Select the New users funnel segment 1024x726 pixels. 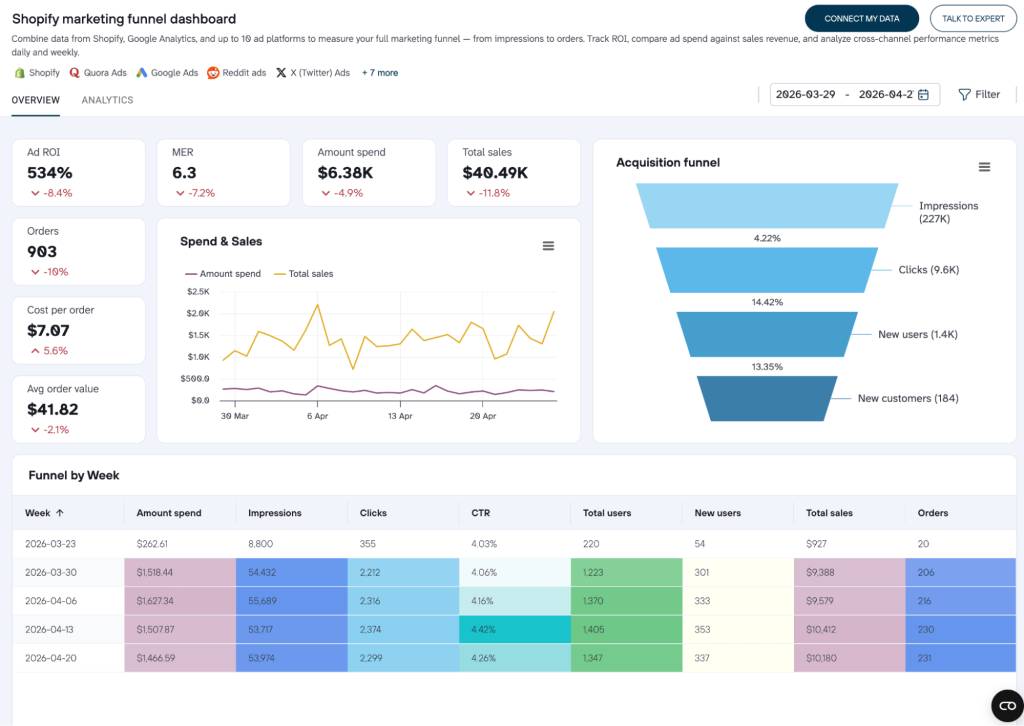pos(767,334)
